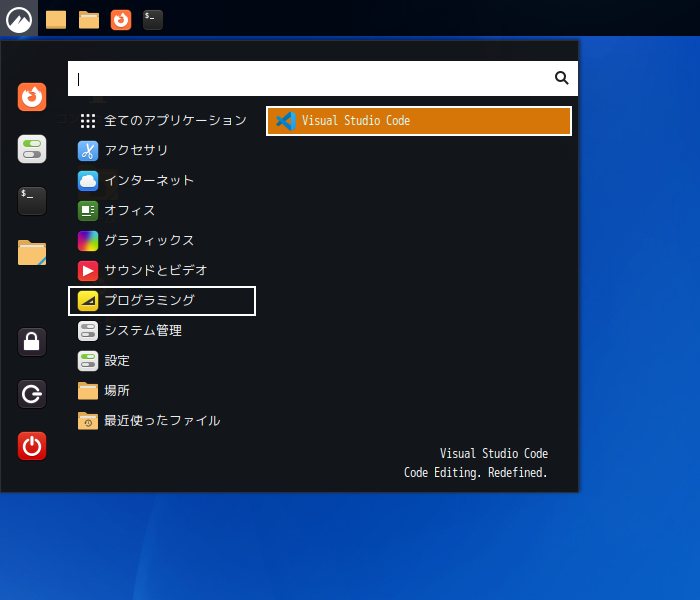Click the first tan folder icon in the top panel

point(56,20)
